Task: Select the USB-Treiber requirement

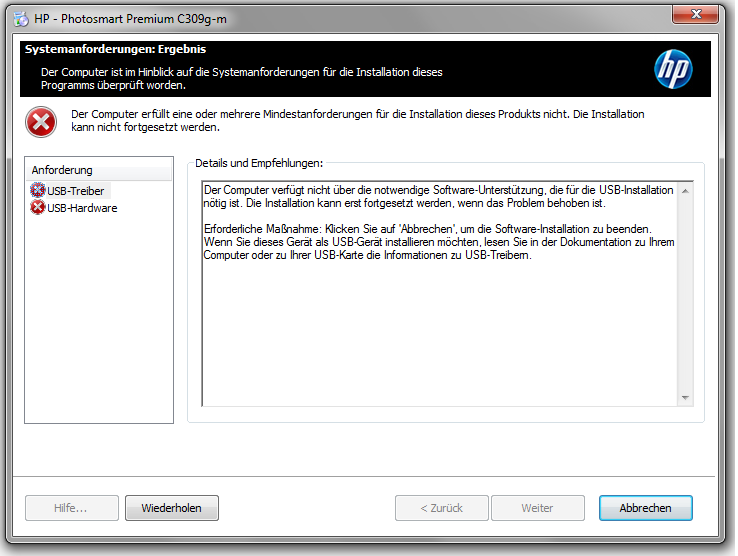Action: (75, 191)
